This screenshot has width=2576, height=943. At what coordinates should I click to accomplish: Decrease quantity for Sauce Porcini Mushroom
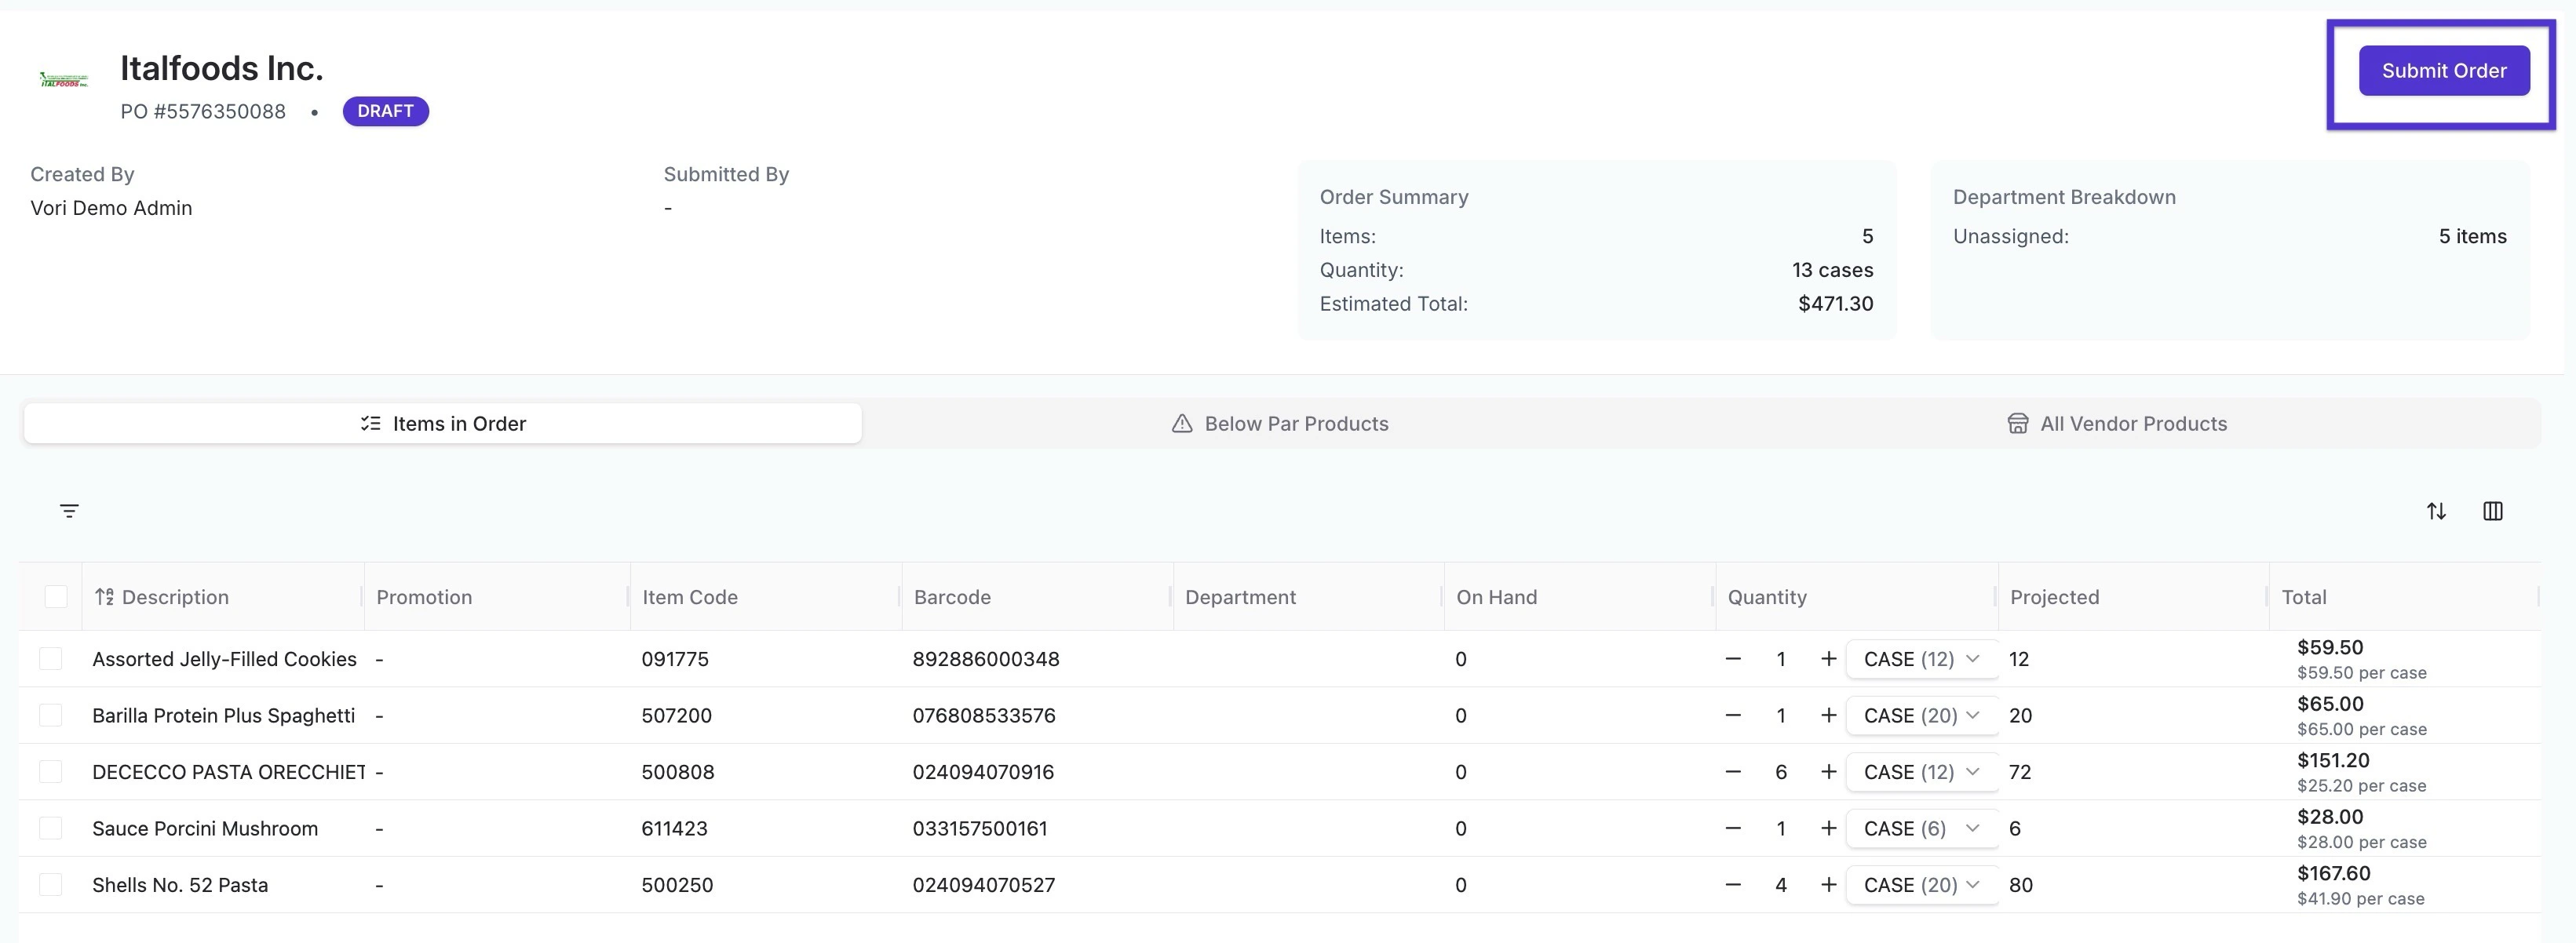pyautogui.click(x=1733, y=828)
